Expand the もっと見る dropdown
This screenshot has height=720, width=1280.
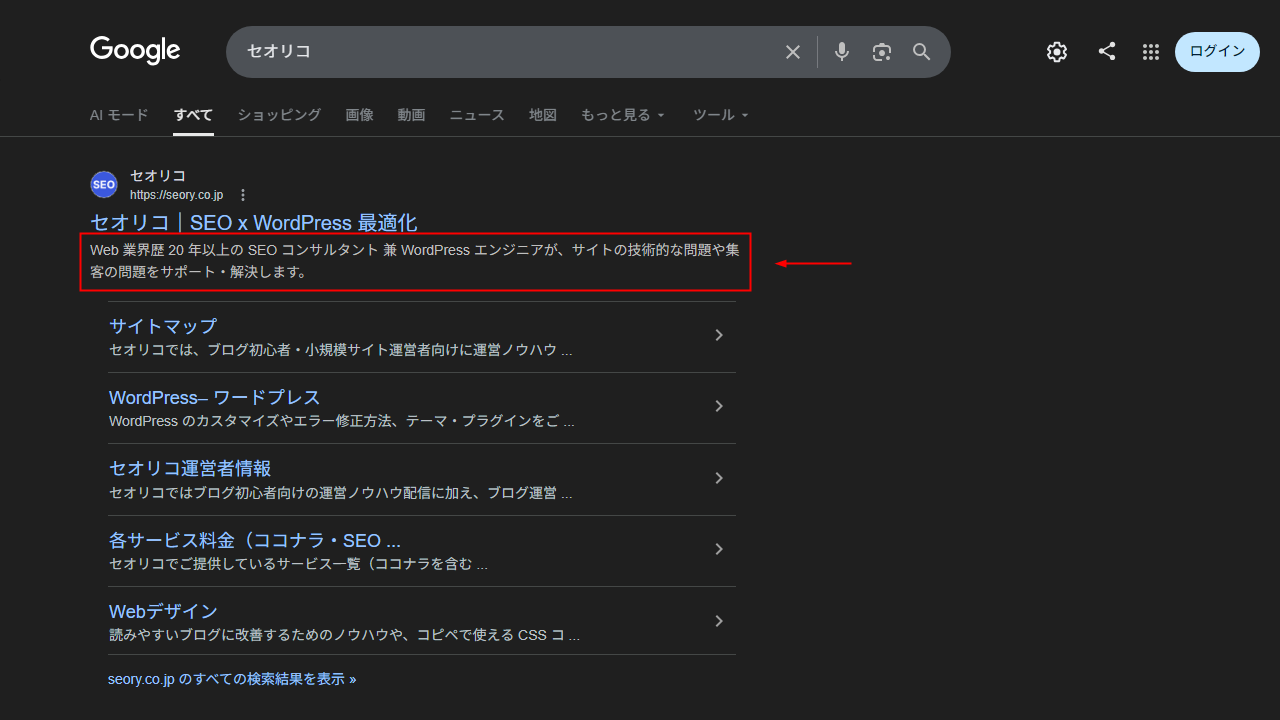point(623,115)
